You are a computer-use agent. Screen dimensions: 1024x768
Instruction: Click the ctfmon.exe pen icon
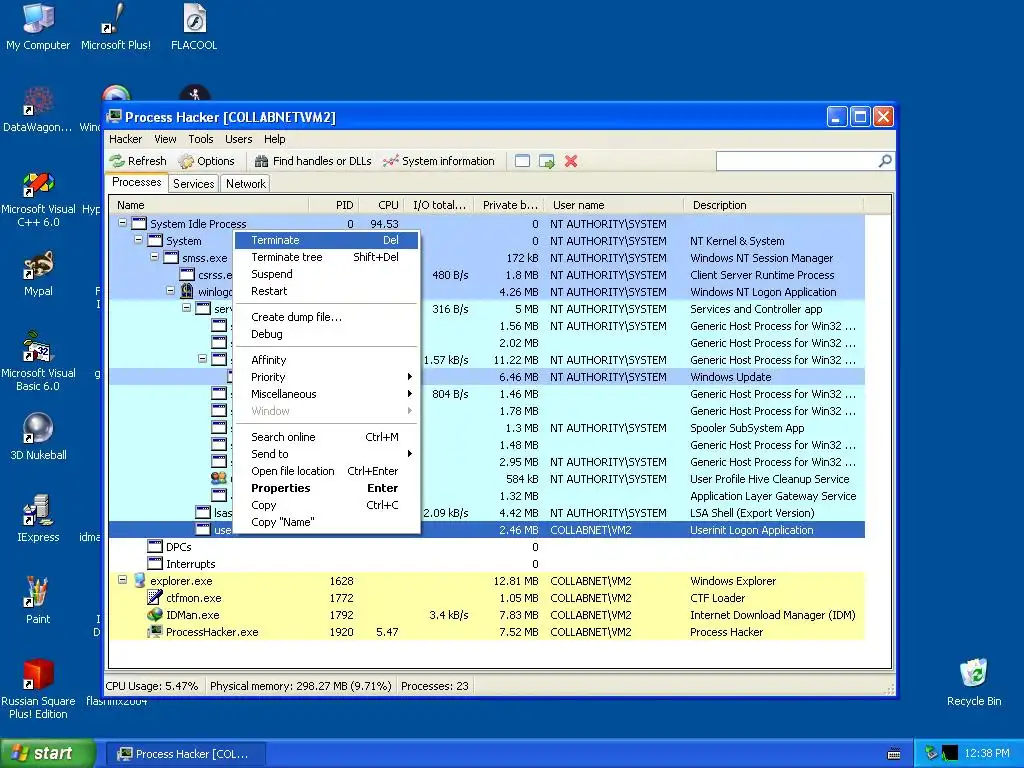pos(155,598)
